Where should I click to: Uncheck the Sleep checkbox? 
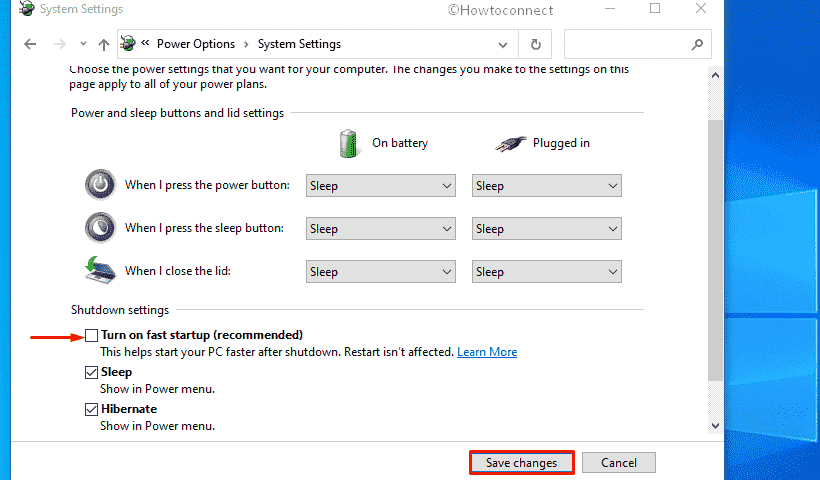coord(92,372)
